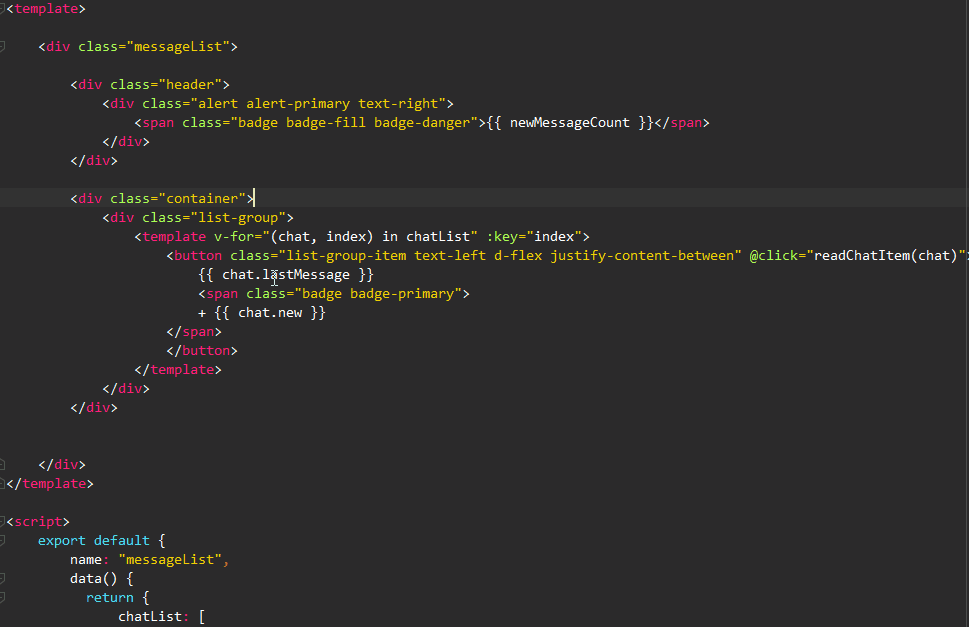Click the chat.lastMessage interpolation
Image resolution: width=969 pixels, height=627 pixels.
(x=286, y=276)
